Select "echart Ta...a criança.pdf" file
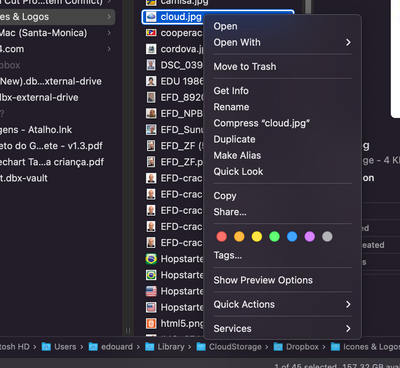 click(52, 162)
